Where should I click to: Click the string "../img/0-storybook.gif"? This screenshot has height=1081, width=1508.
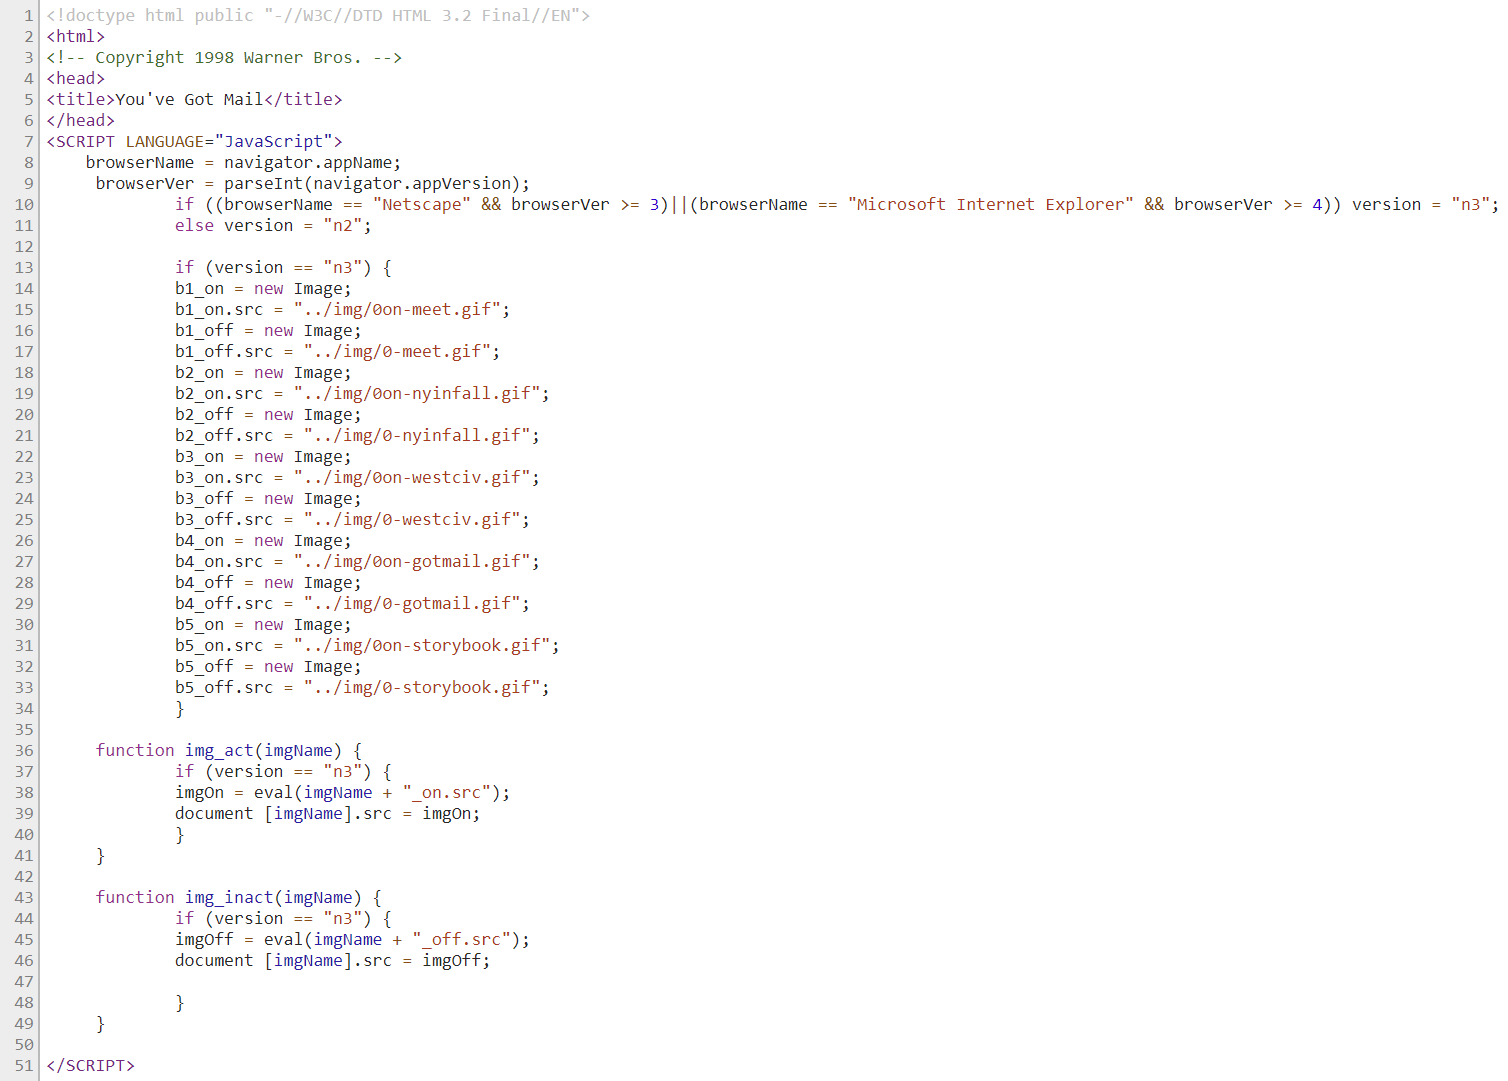(x=422, y=687)
